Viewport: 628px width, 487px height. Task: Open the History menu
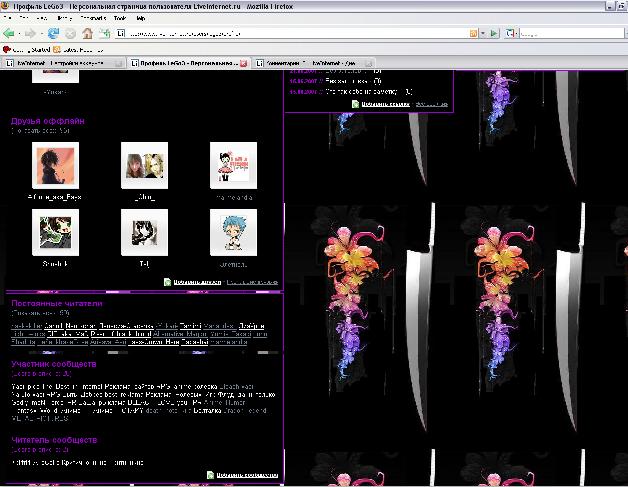point(64,18)
